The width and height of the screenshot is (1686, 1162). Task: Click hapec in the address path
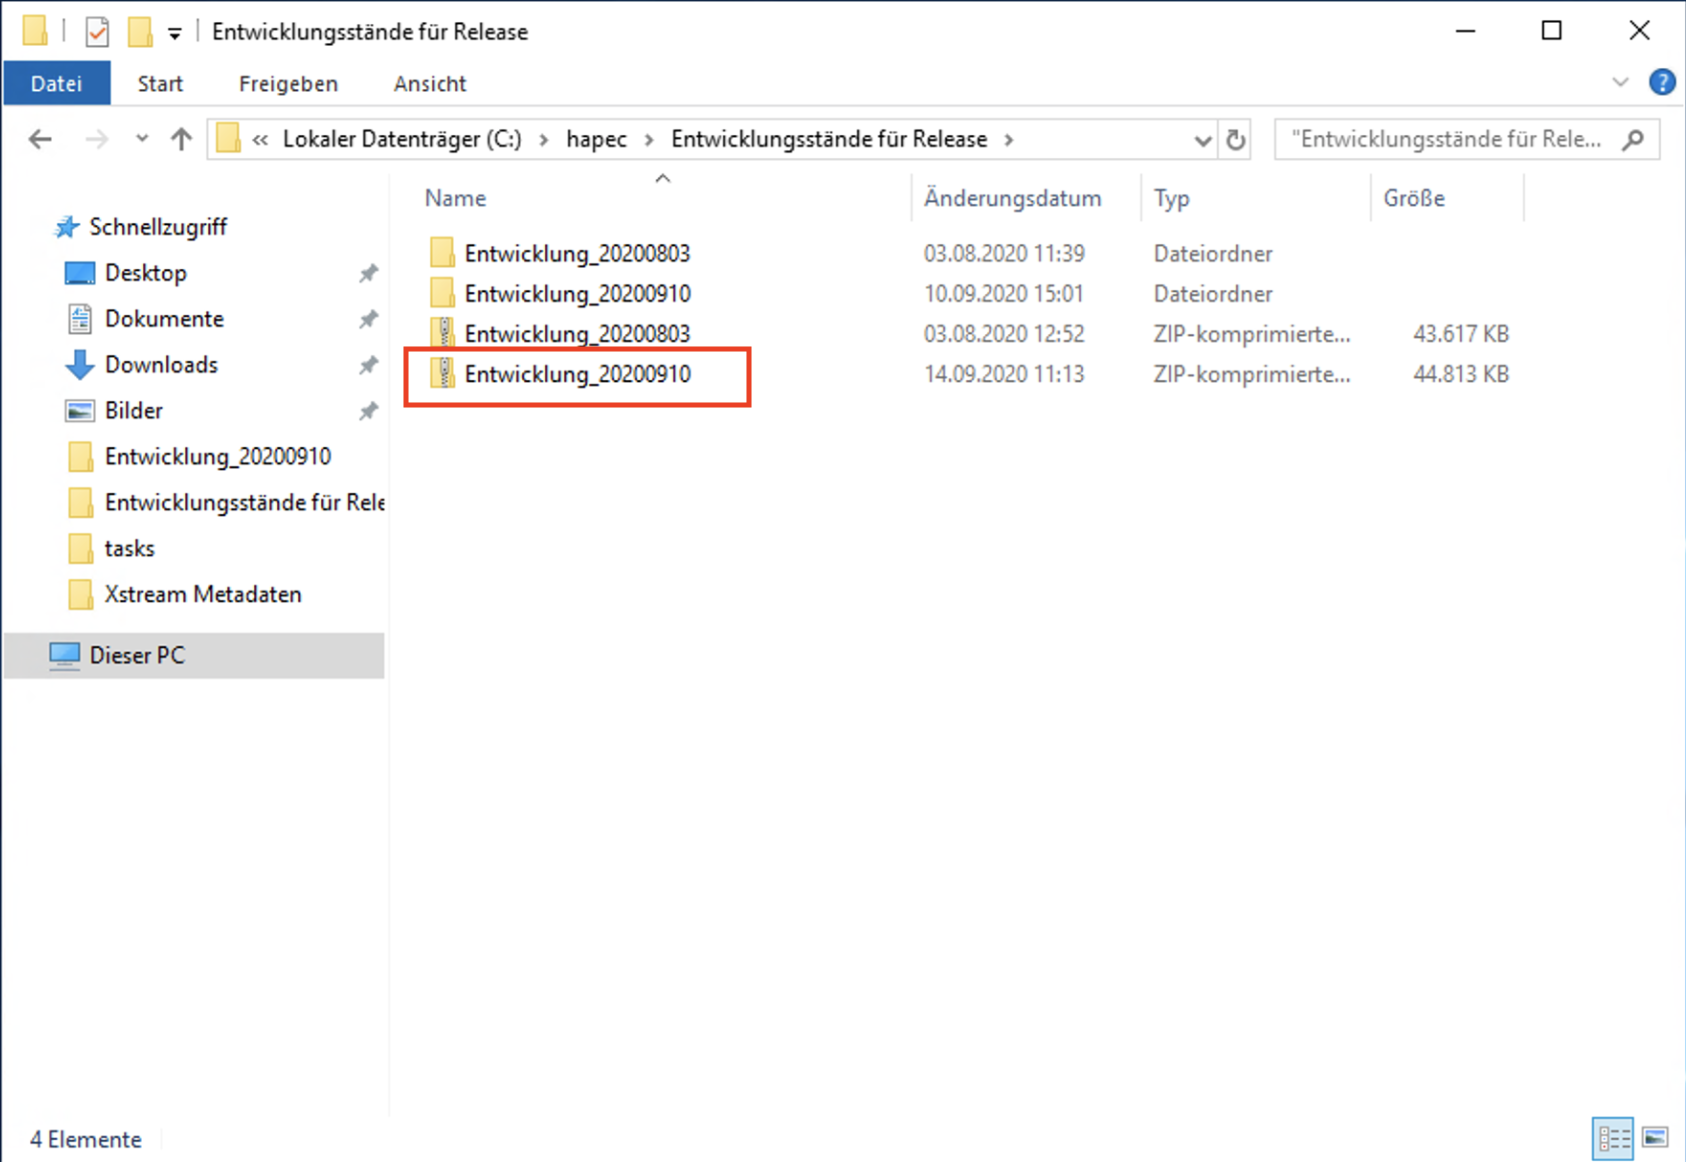[x=596, y=139]
